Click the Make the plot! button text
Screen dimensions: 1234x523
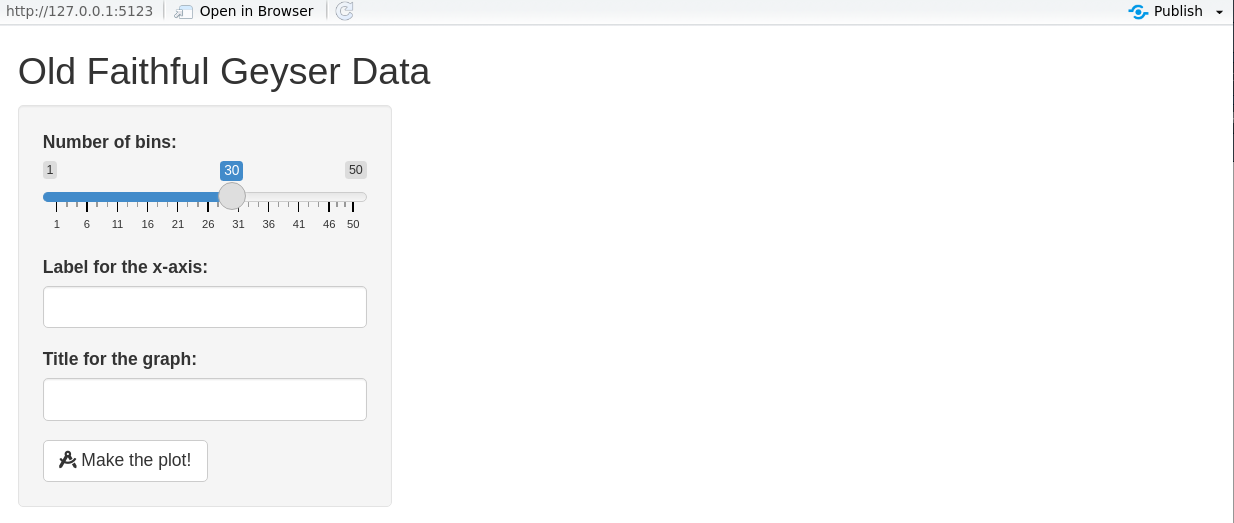point(136,460)
